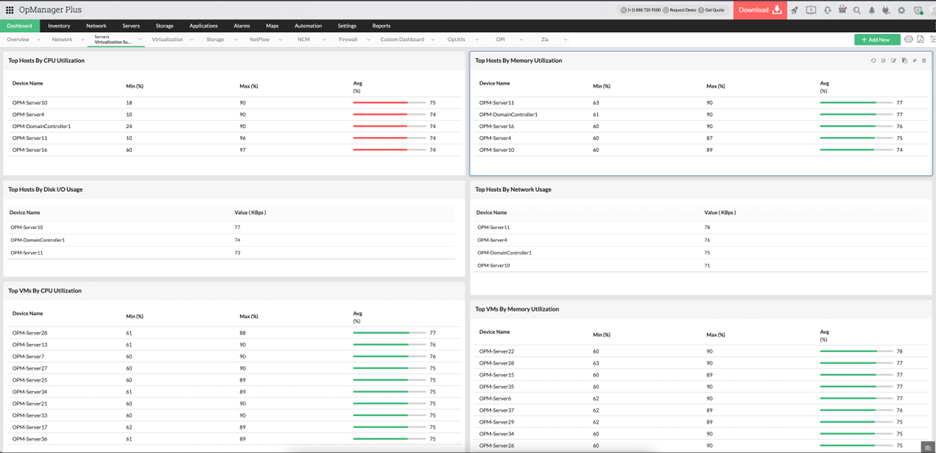The image size is (936, 453).
Task: Click the green Add New button
Action: tap(875, 40)
